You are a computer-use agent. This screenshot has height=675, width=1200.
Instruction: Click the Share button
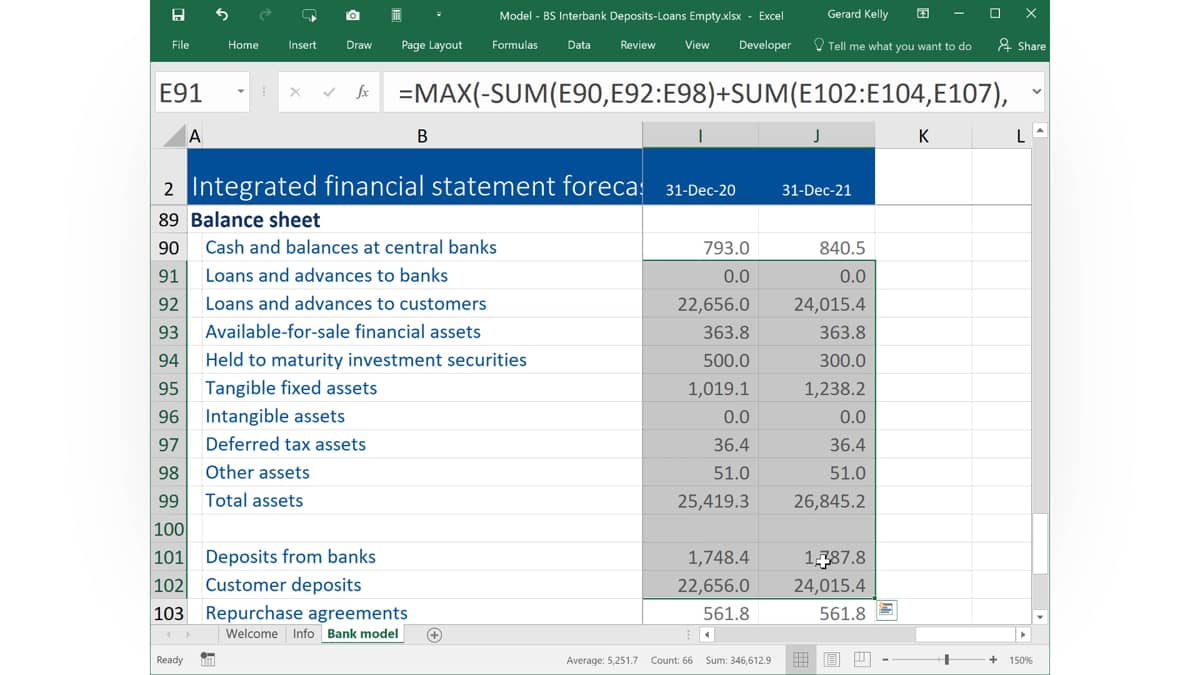tap(1022, 45)
